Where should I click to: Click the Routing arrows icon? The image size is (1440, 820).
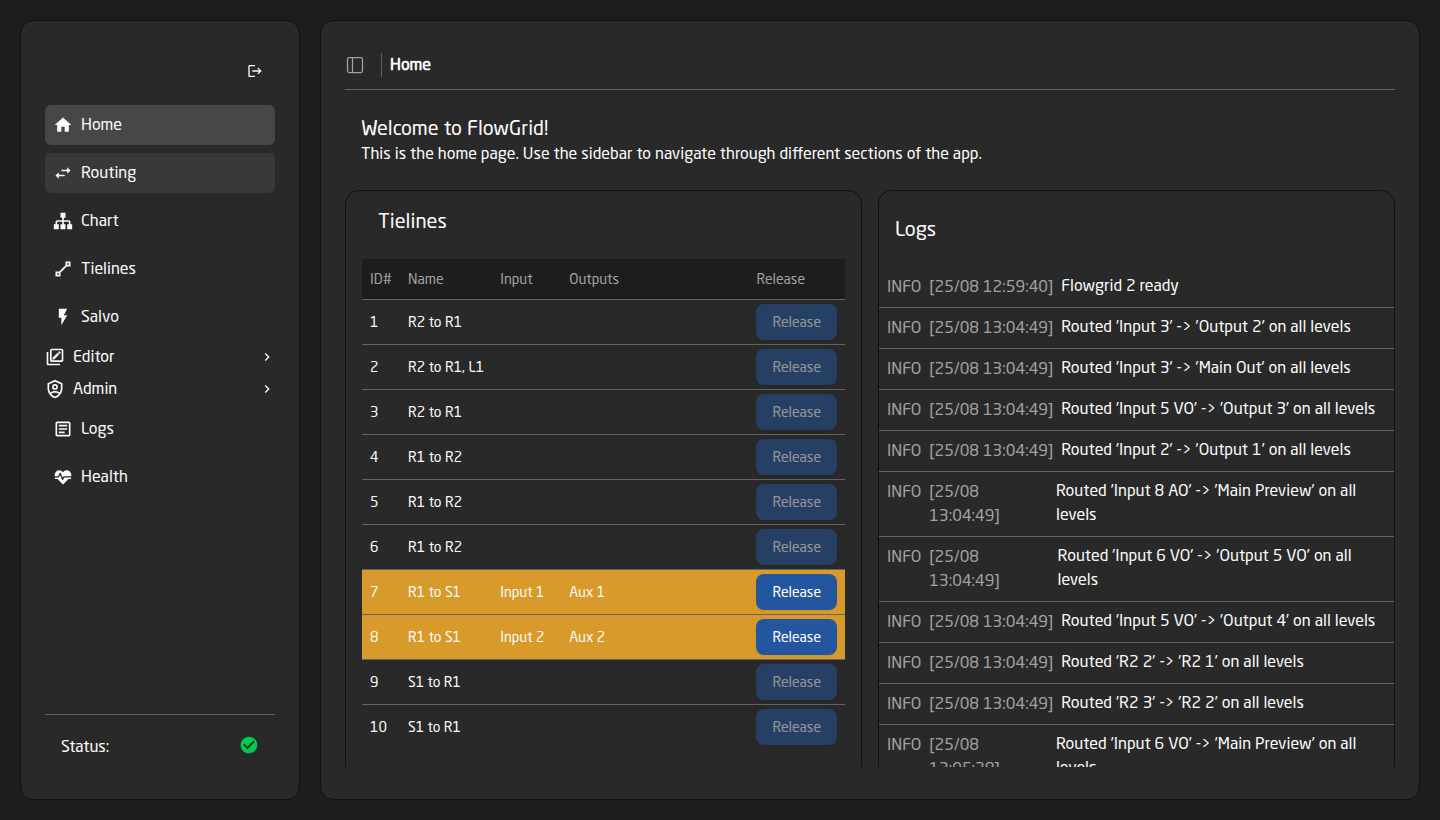(x=63, y=173)
